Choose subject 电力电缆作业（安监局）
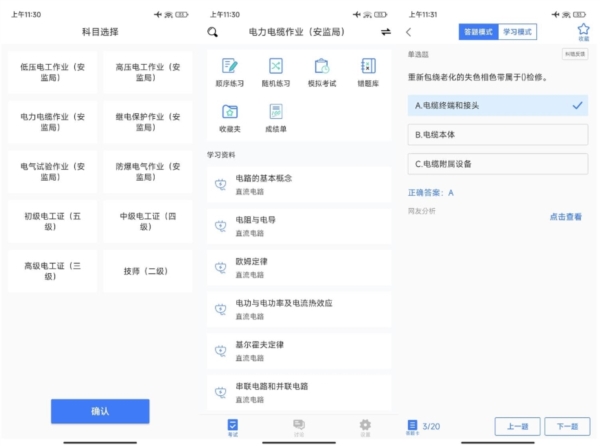Image resolution: width=600 pixels, height=446 pixels. (x=52, y=122)
